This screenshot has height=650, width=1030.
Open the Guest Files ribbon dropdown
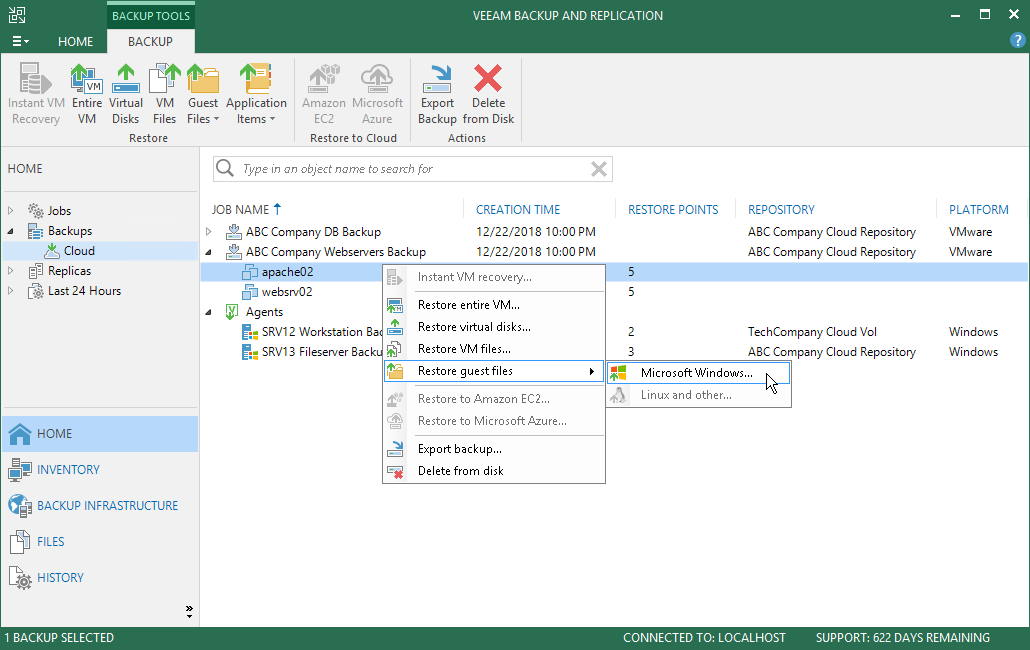point(203,94)
